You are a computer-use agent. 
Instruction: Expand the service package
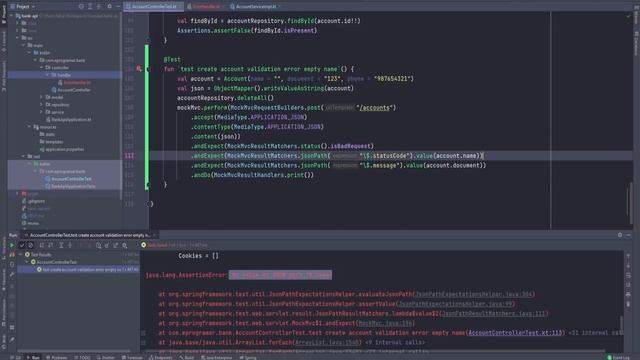(x=41, y=112)
